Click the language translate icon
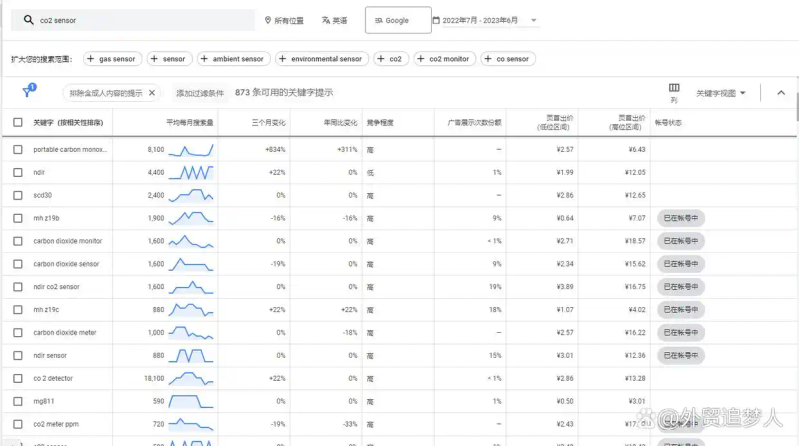Image resolution: width=799 pixels, height=446 pixels. tap(326, 20)
